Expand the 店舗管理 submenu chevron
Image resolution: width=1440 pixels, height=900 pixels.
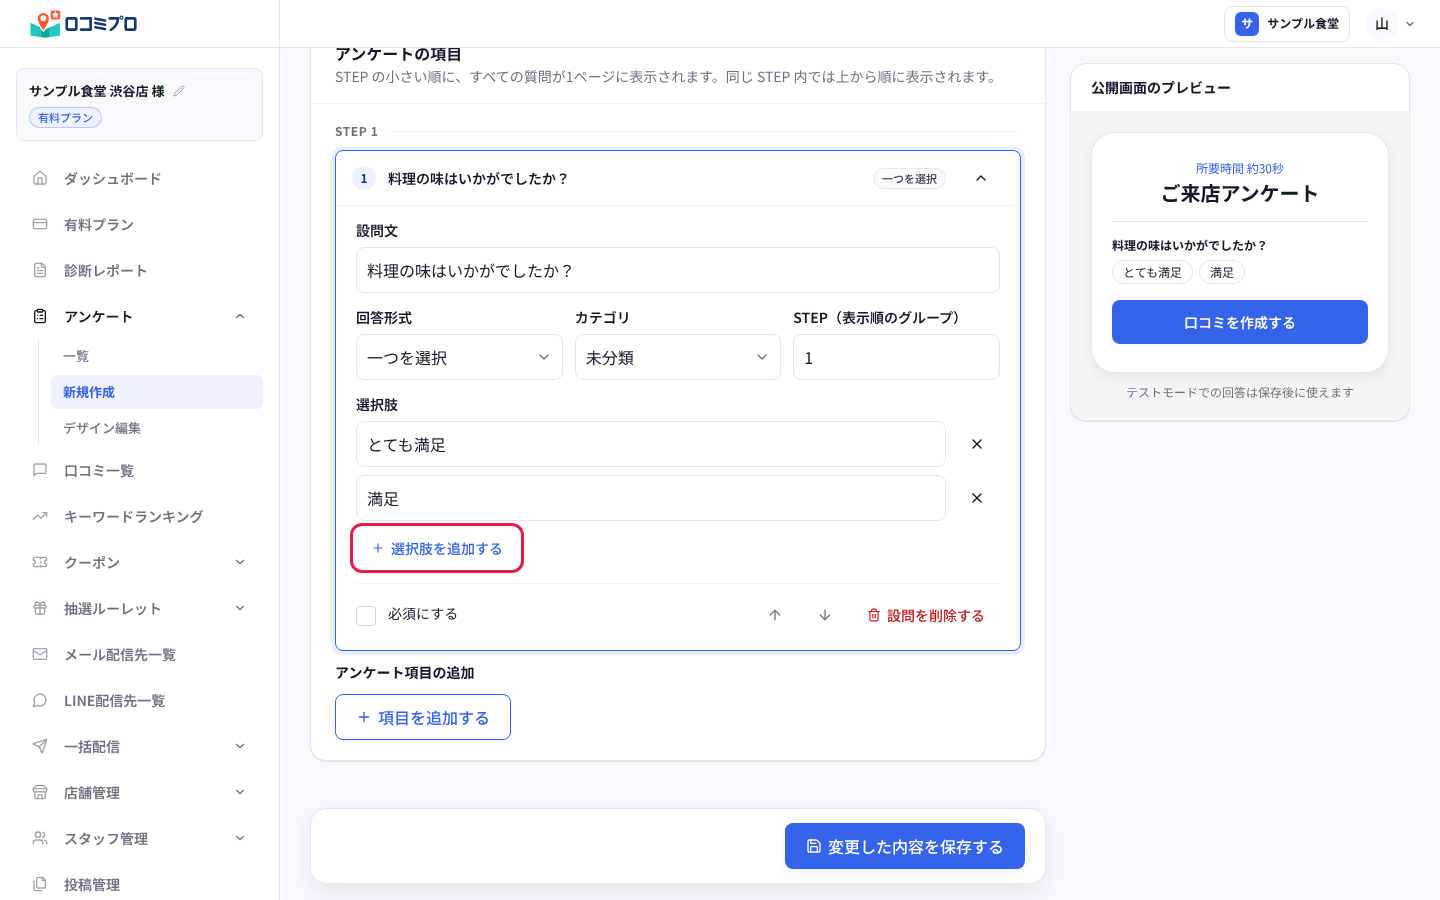tap(240, 792)
